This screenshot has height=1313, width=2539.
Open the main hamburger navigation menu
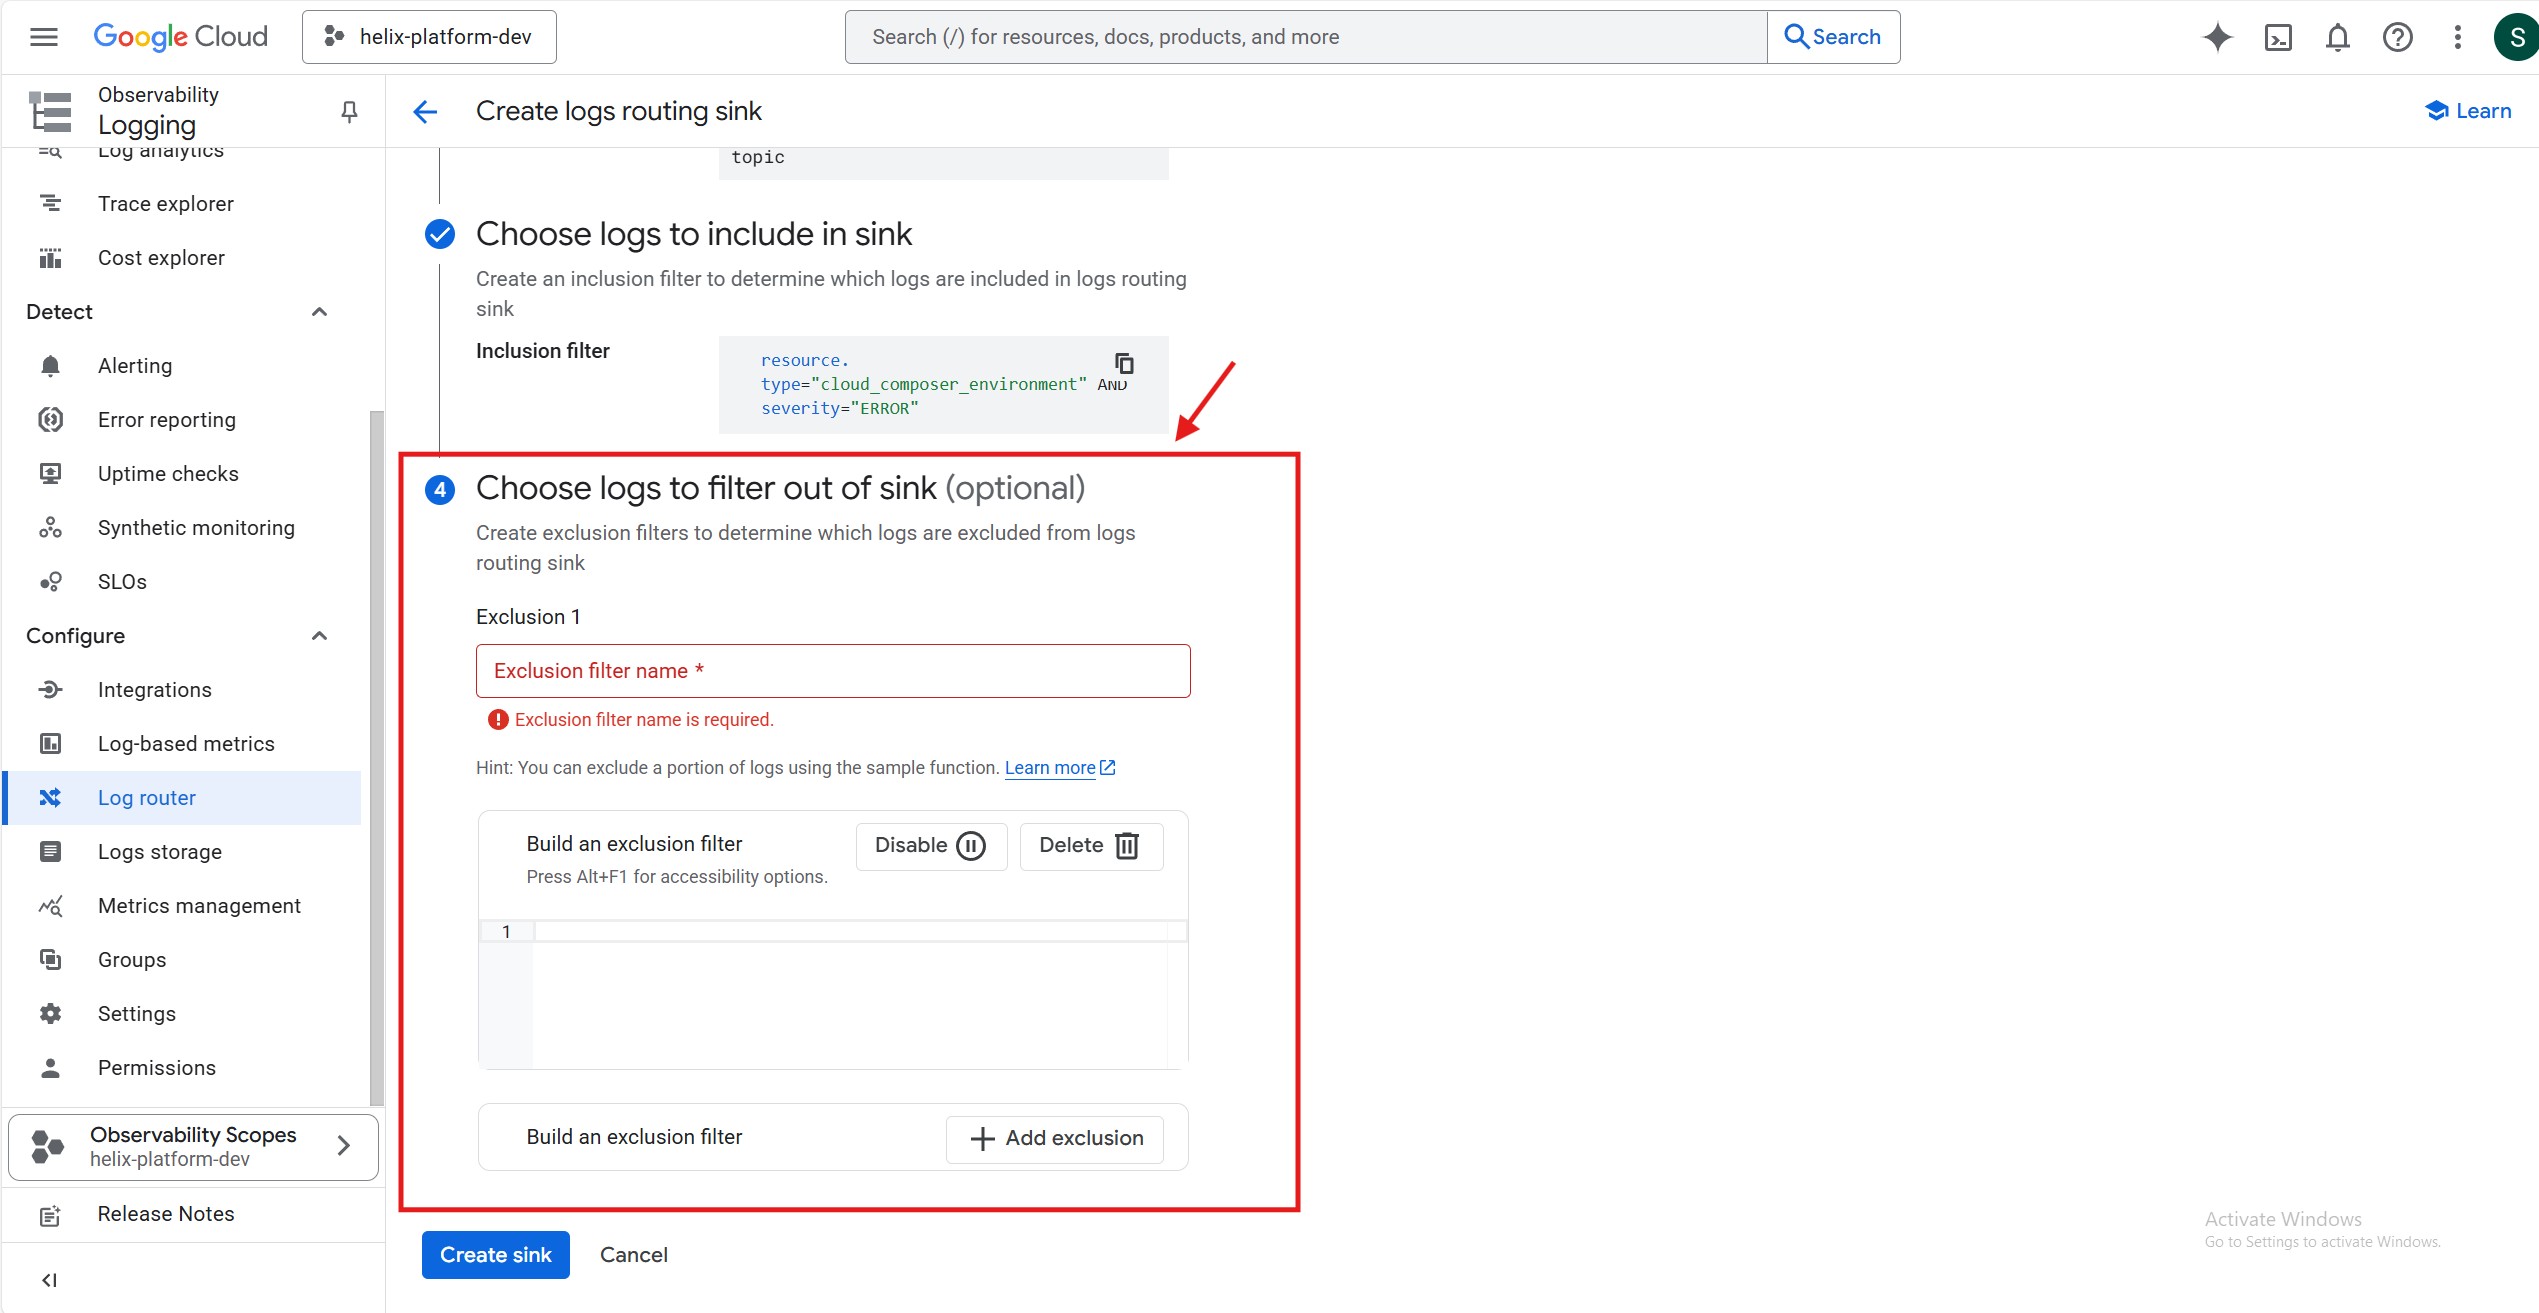[44, 37]
